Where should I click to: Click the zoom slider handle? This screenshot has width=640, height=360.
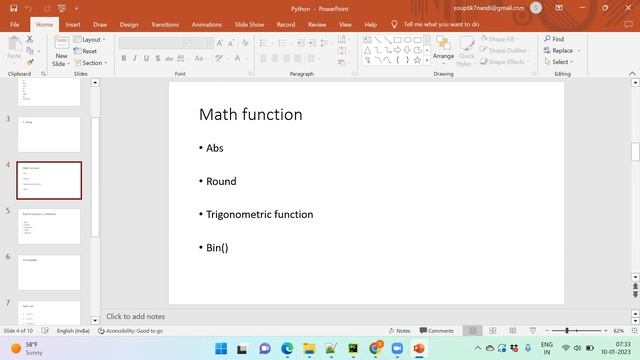[567, 331]
